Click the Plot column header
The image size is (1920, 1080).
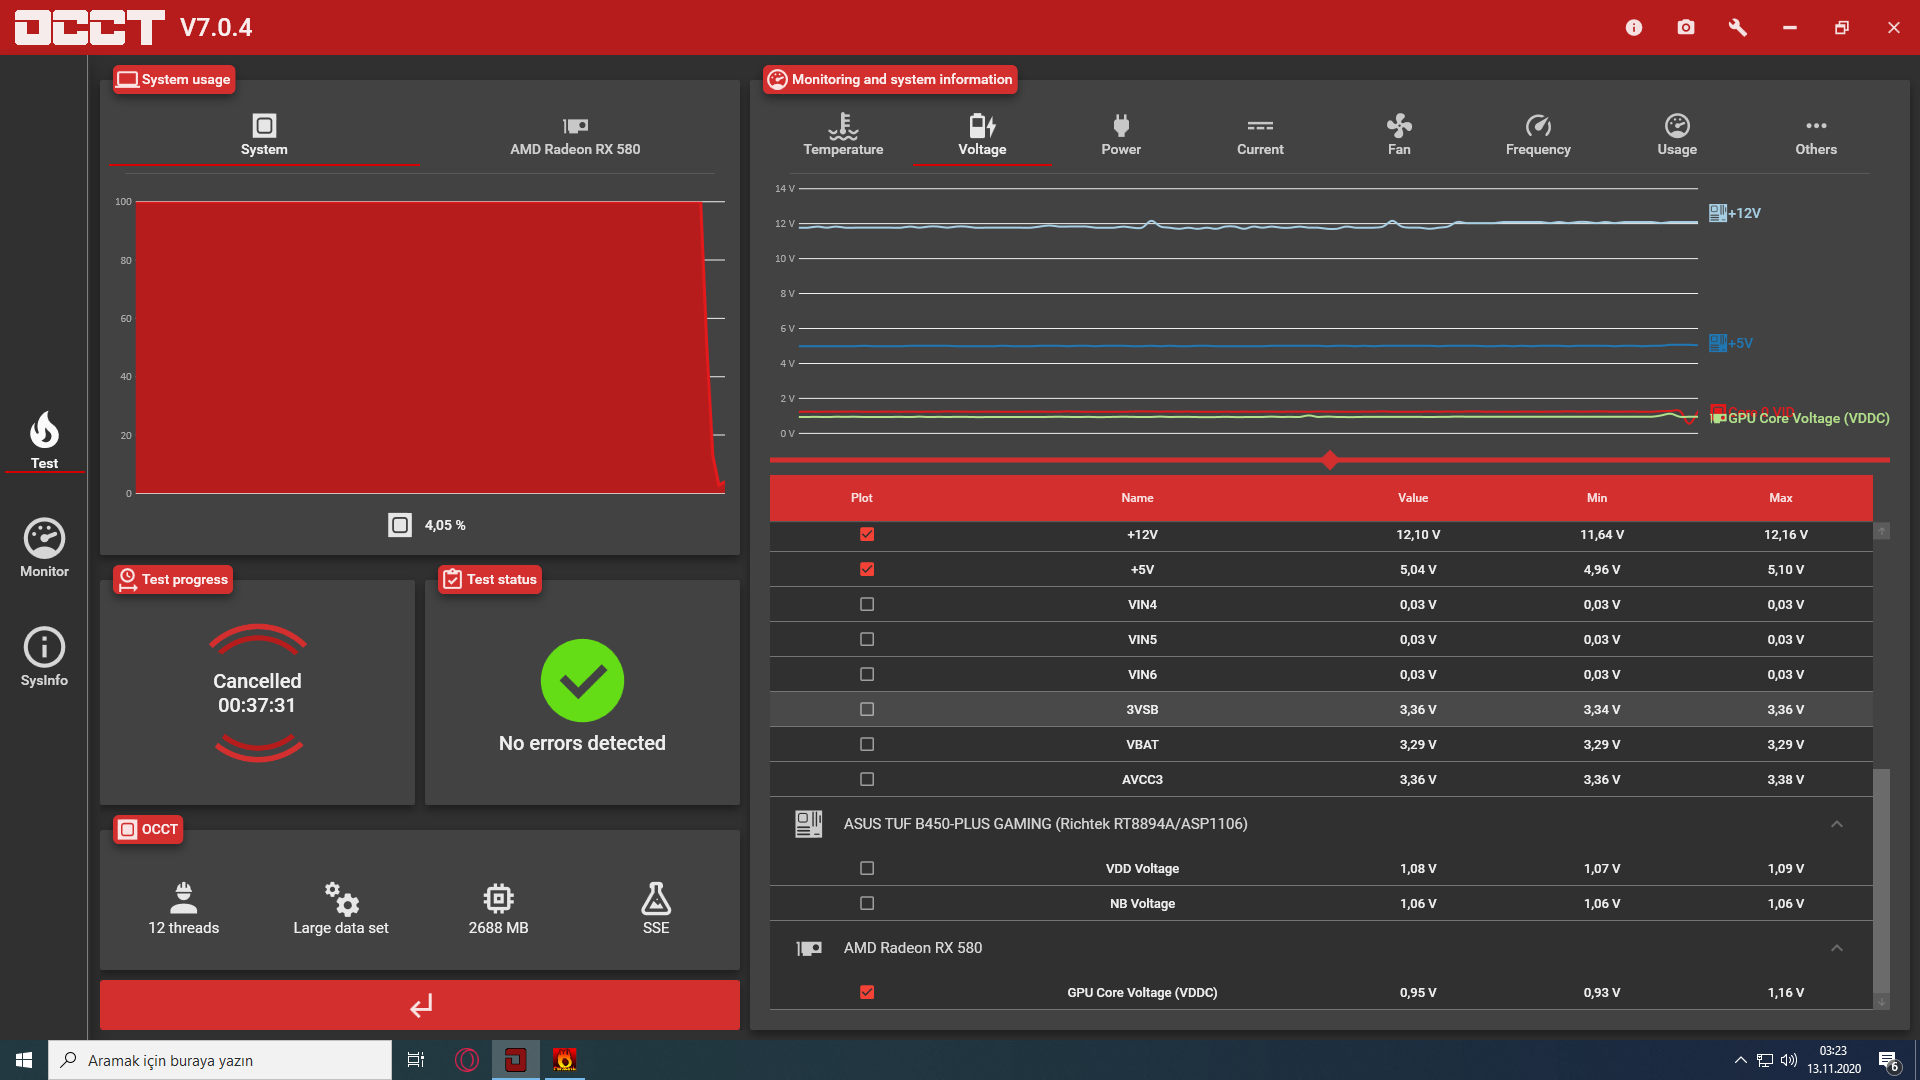click(x=862, y=498)
